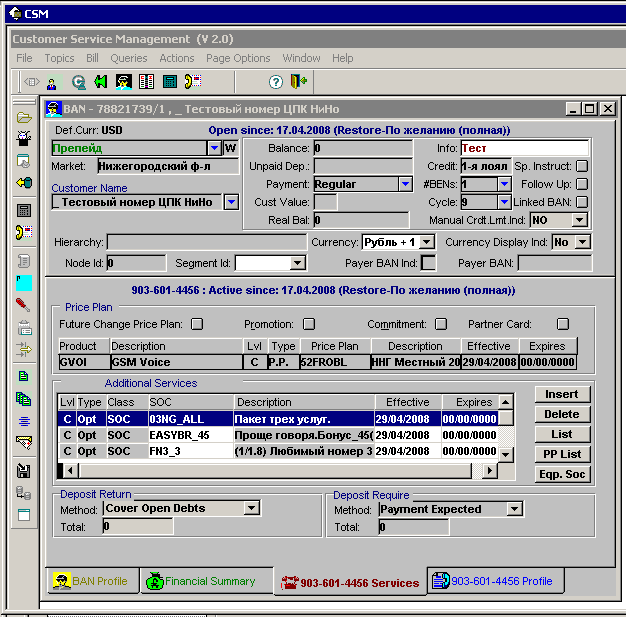Toggle the Commitment checkbox
Screen dimensions: 626x617
(x=441, y=324)
